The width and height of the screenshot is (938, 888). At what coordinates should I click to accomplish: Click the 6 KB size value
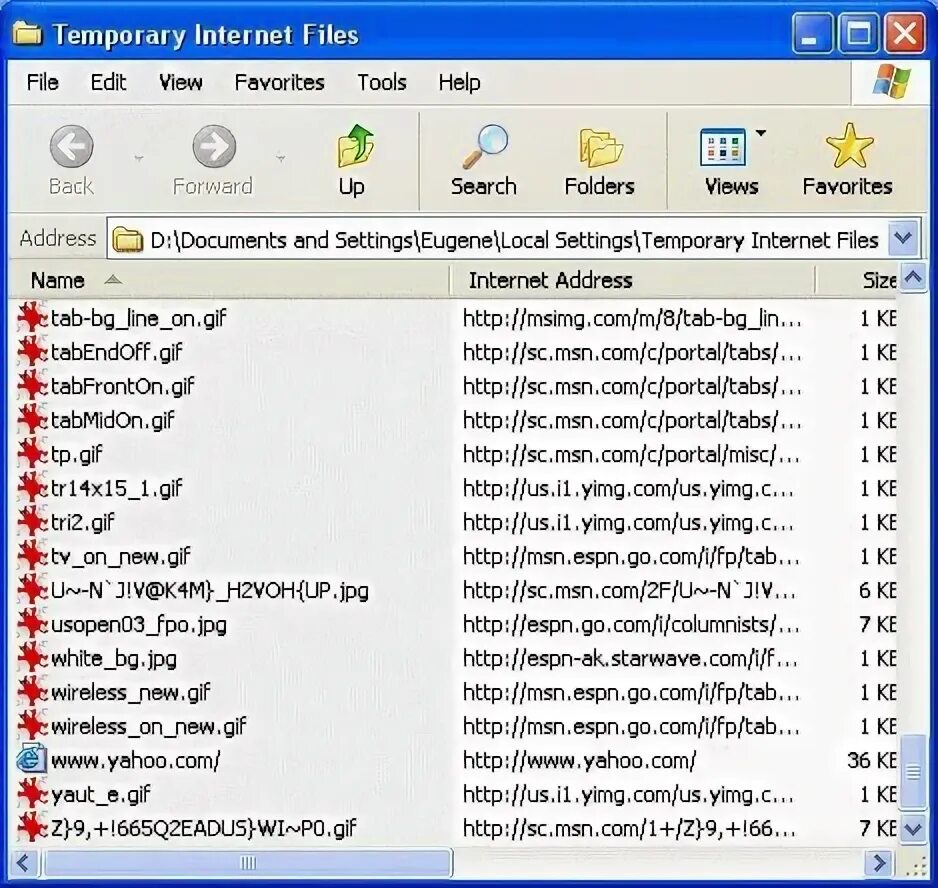coord(878,591)
